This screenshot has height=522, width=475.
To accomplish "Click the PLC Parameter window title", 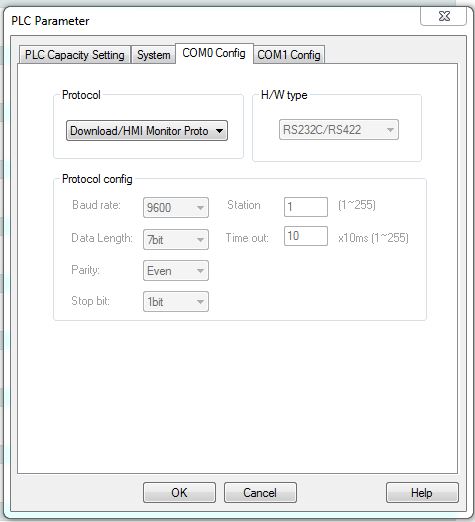I will (x=50, y=21).
